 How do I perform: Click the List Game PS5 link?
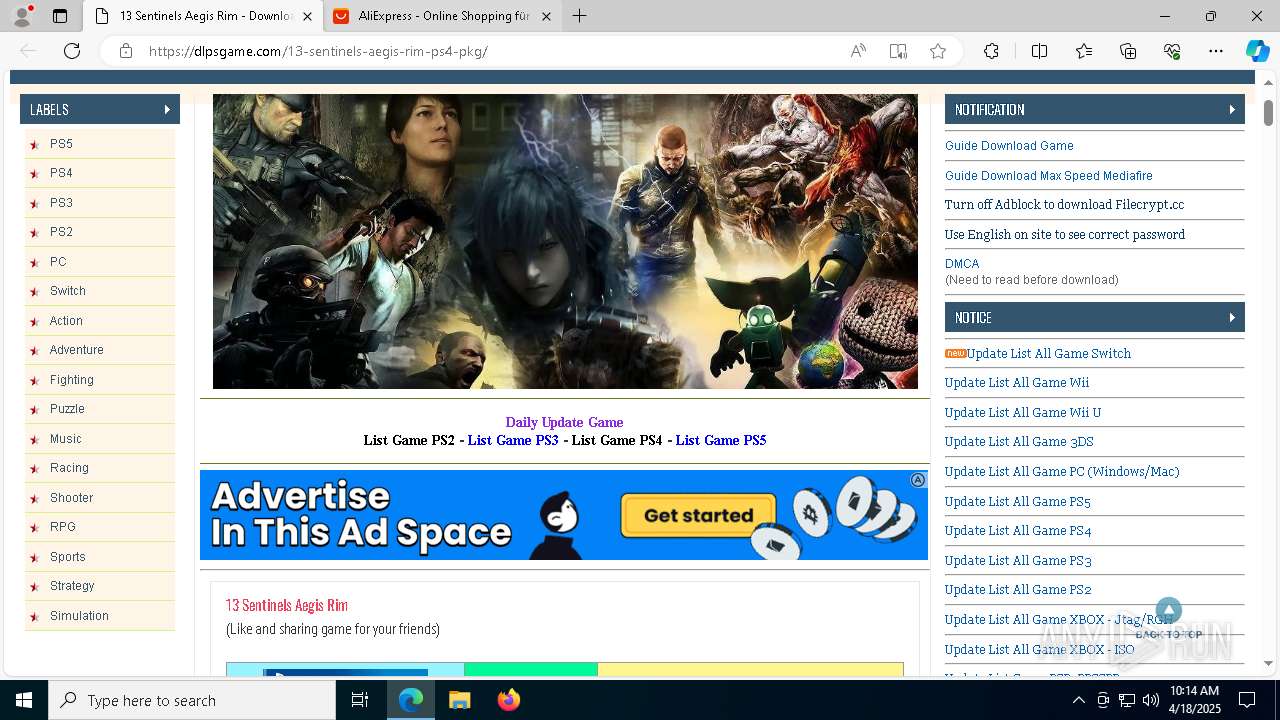tap(721, 440)
